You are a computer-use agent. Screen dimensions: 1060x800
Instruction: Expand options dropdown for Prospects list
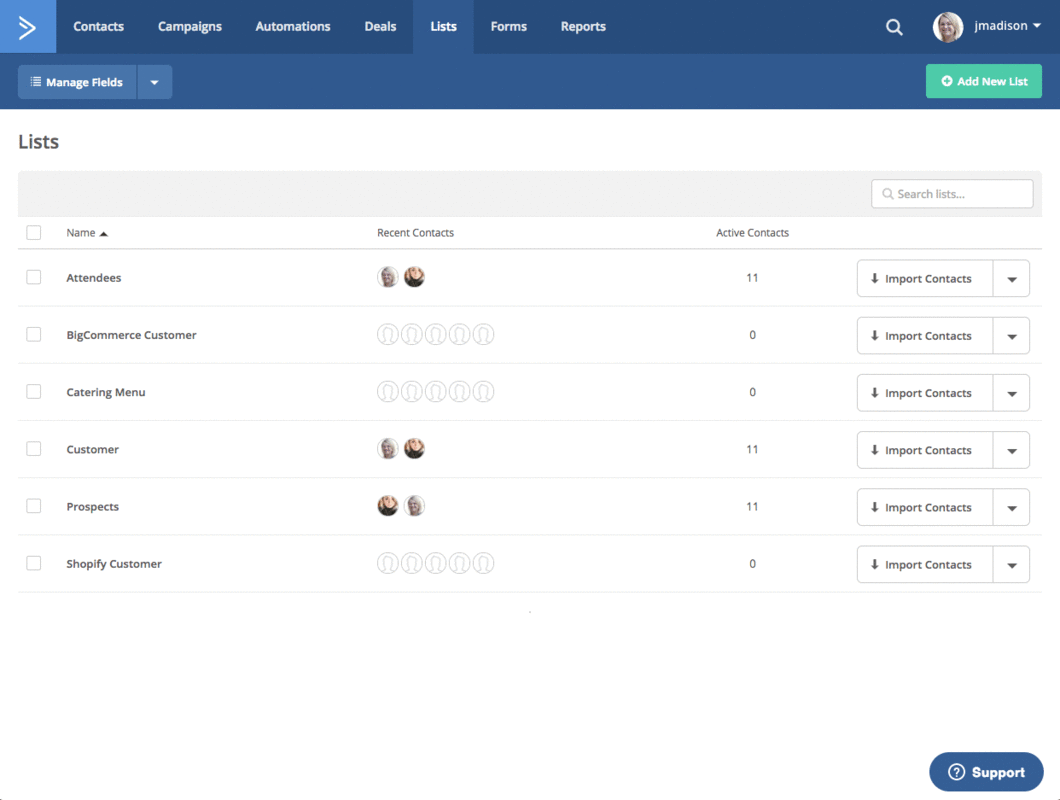(x=1011, y=508)
